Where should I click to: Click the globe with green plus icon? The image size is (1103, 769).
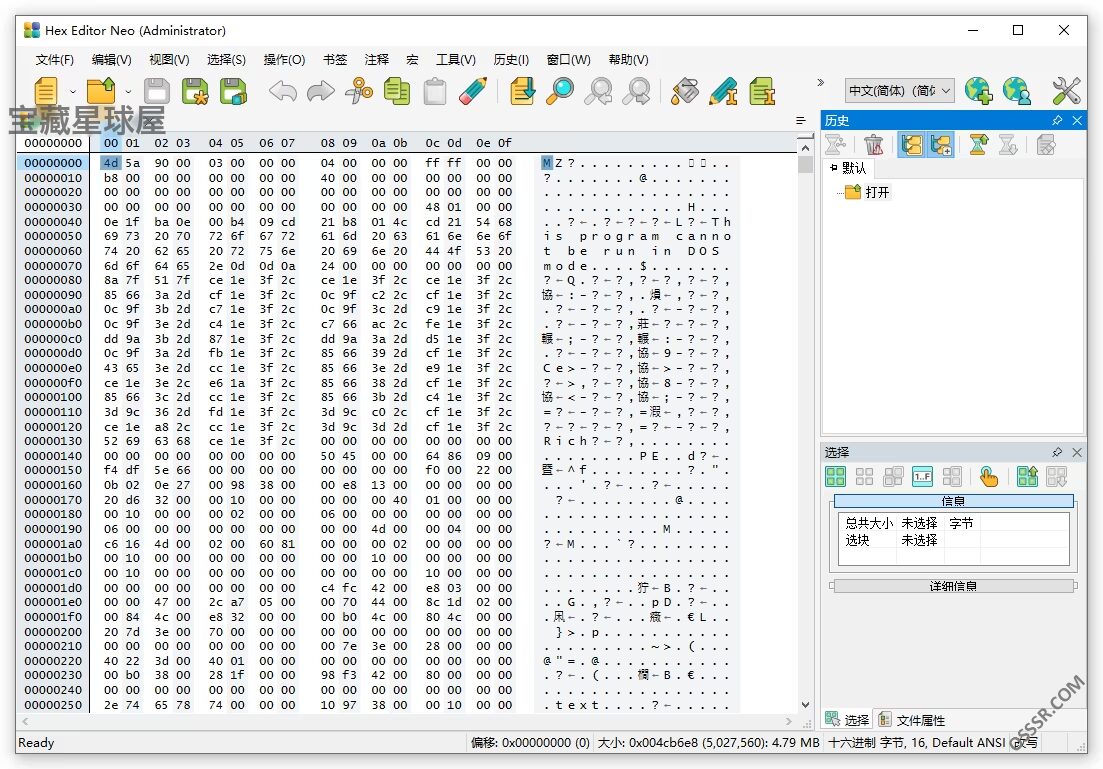pos(978,91)
